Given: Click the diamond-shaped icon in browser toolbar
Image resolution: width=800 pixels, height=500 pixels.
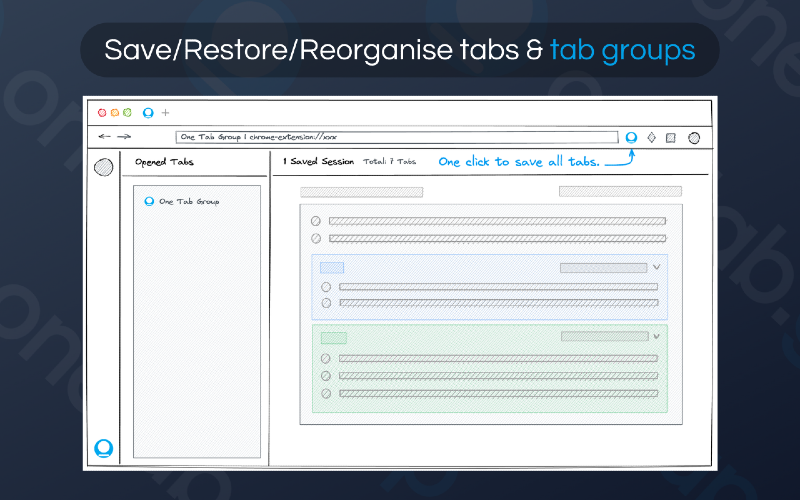Looking at the screenshot, I should pyautogui.click(x=652, y=137).
